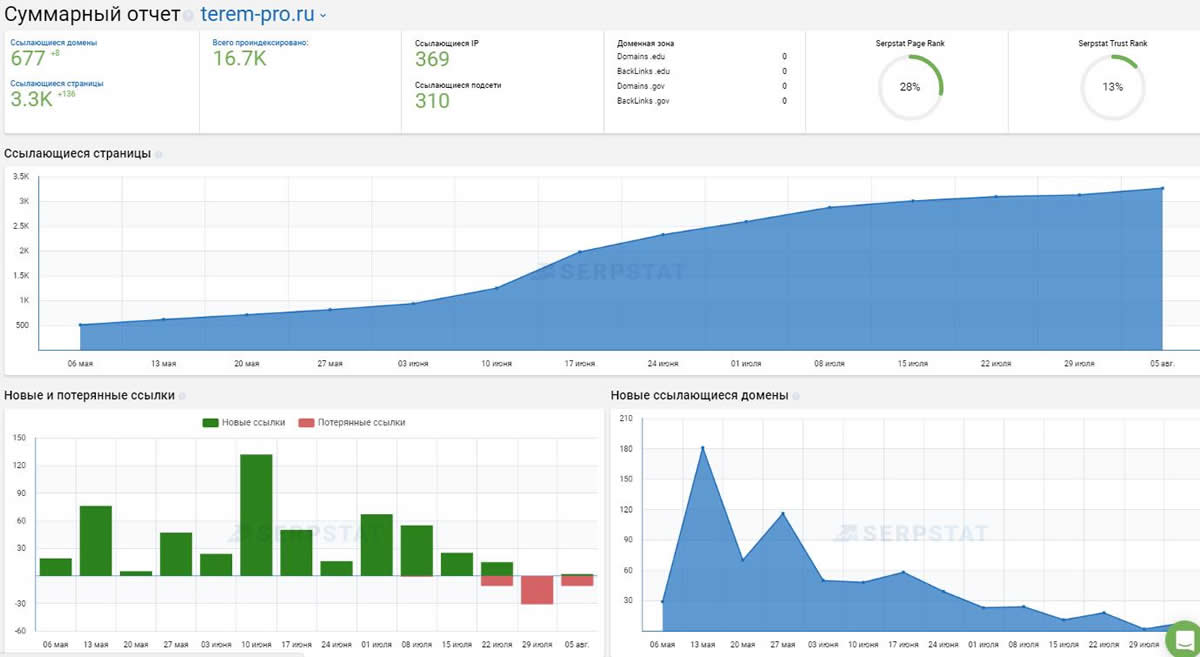The width and height of the screenshot is (1200, 657).
Task: Click the red Потерянные ссылки color swatch
Action: [x=307, y=422]
